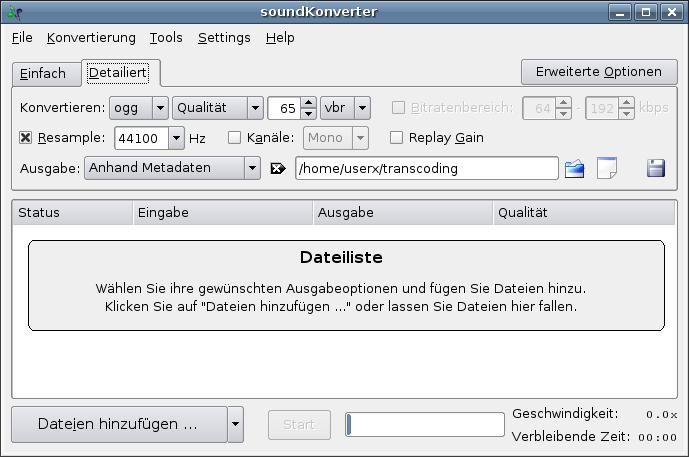Click the Dateien hinzufügen button

click(x=120, y=424)
